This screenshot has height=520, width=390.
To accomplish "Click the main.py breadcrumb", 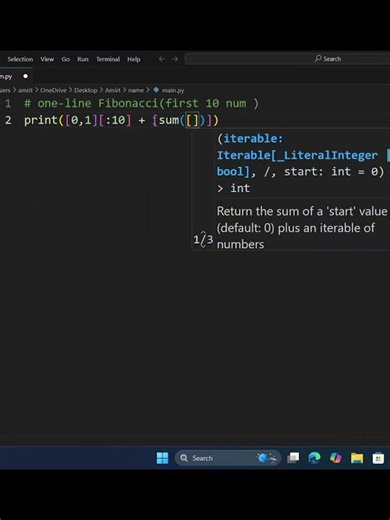I will click(x=173, y=90).
